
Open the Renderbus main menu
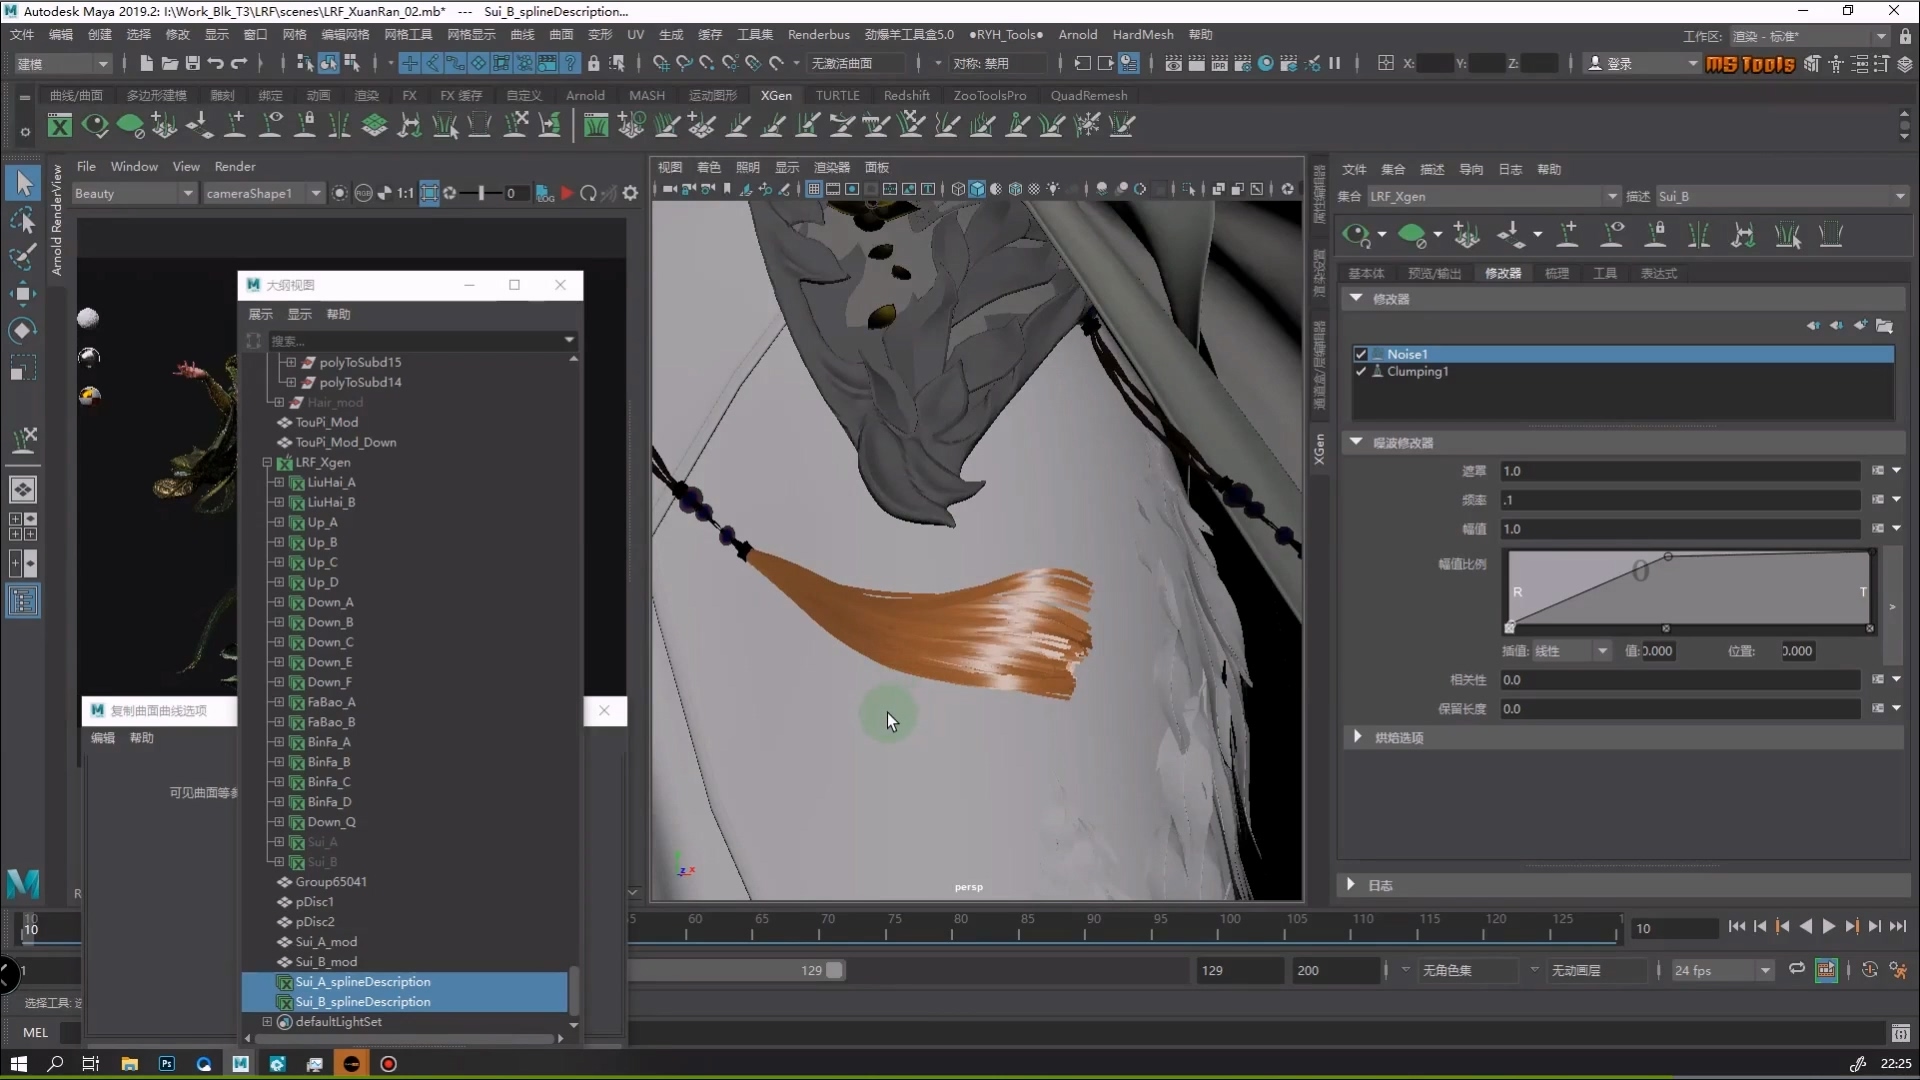818,34
